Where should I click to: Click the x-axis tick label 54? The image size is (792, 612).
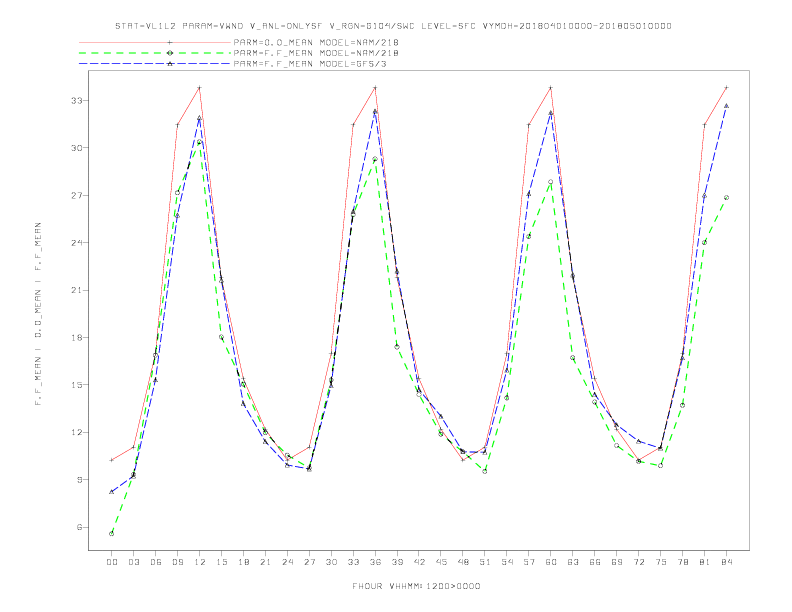(507, 562)
